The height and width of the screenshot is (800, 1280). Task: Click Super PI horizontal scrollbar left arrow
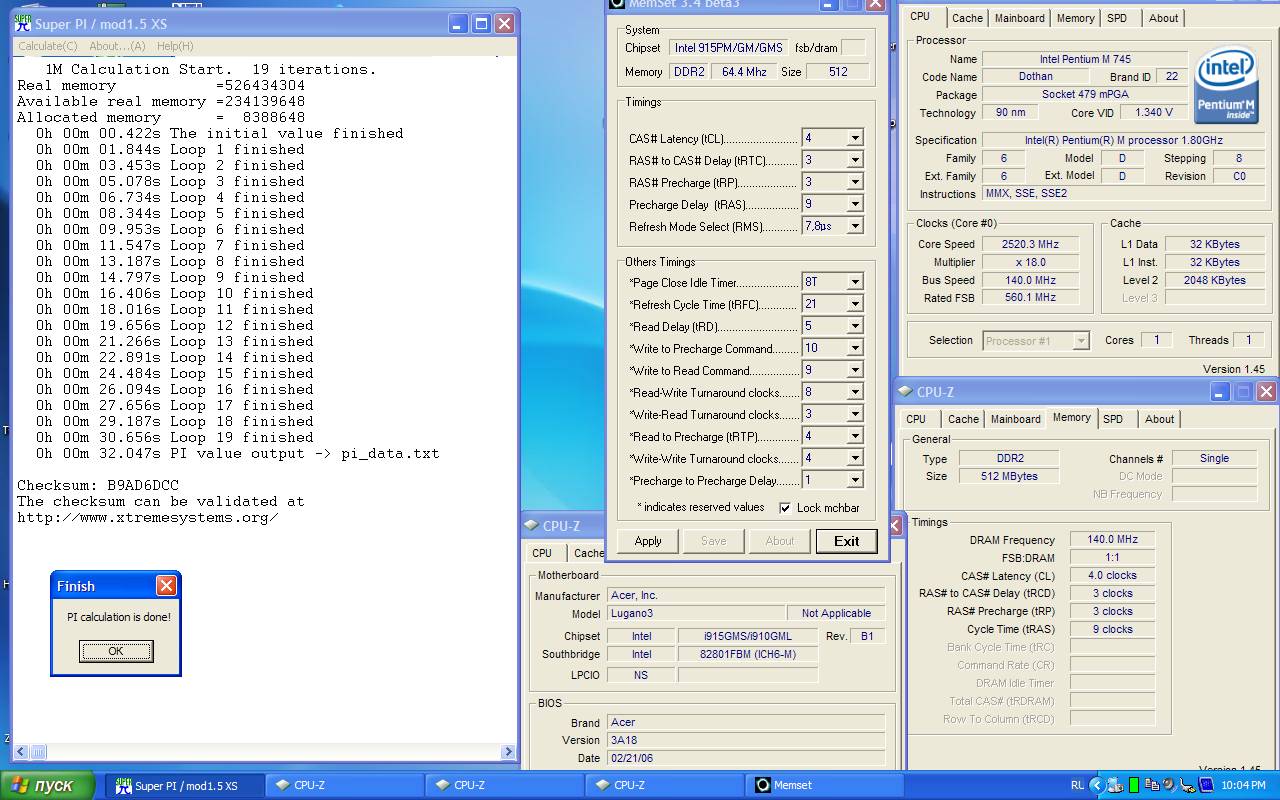21,752
